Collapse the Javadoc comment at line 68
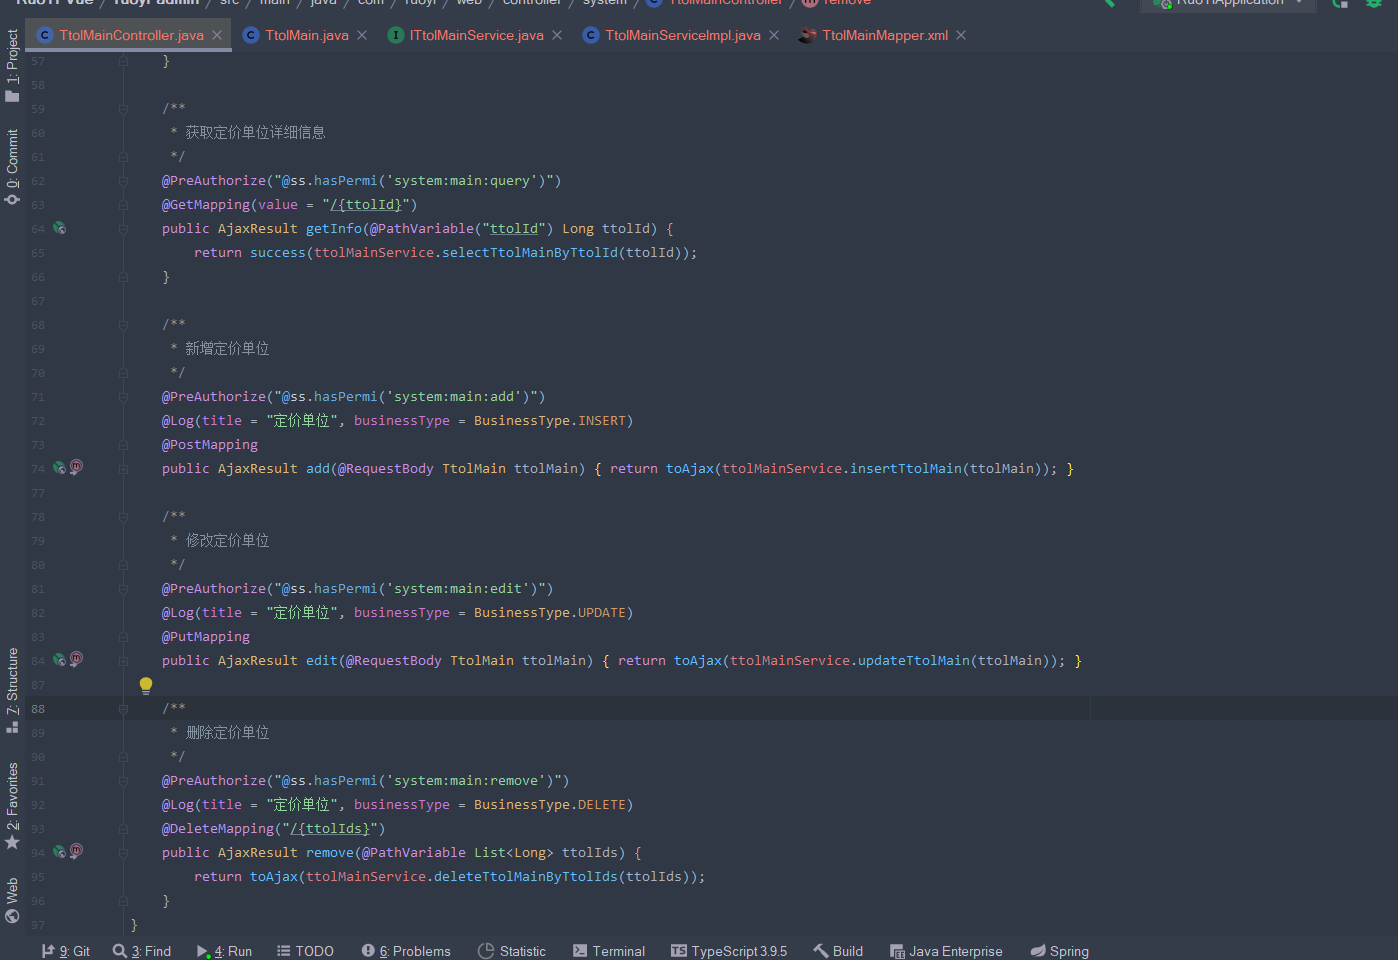The width and height of the screenshot is (1398, 960). (123, 324)
